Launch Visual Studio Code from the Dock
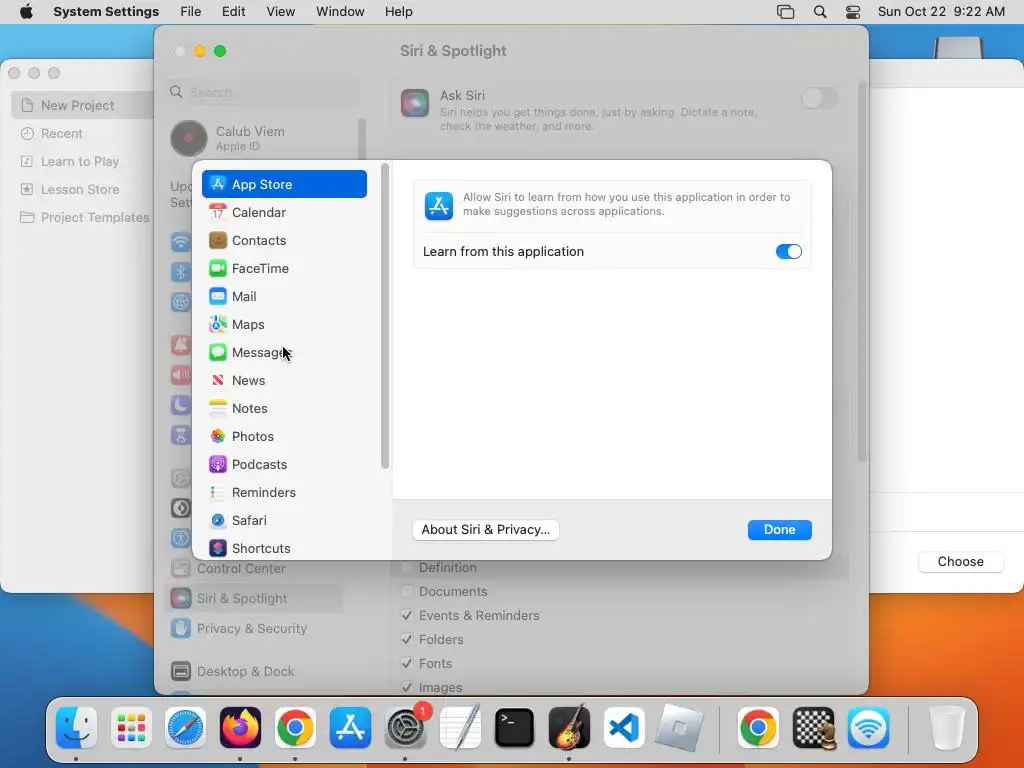The width and height of the screenshot is (1024, 768). tap(624, 728)
